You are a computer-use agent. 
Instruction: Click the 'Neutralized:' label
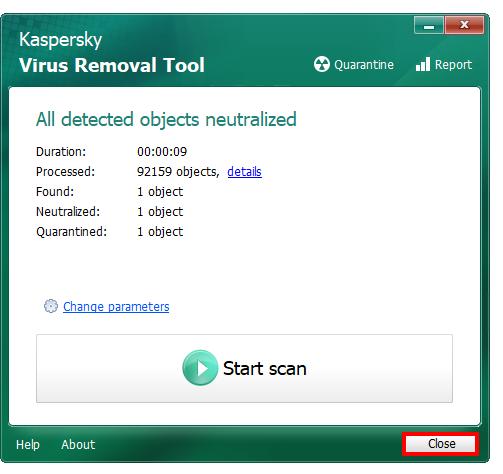coord(68,212)
